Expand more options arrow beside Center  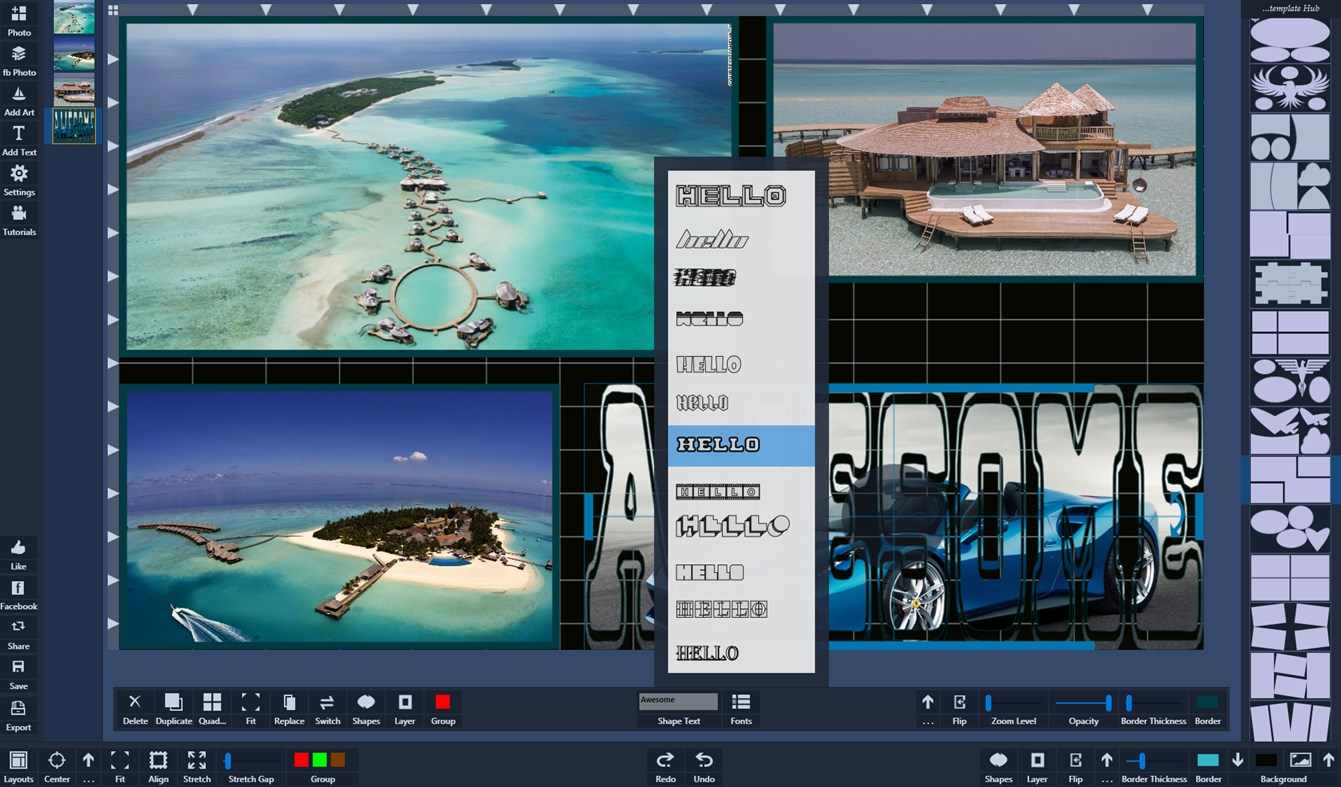88,760
